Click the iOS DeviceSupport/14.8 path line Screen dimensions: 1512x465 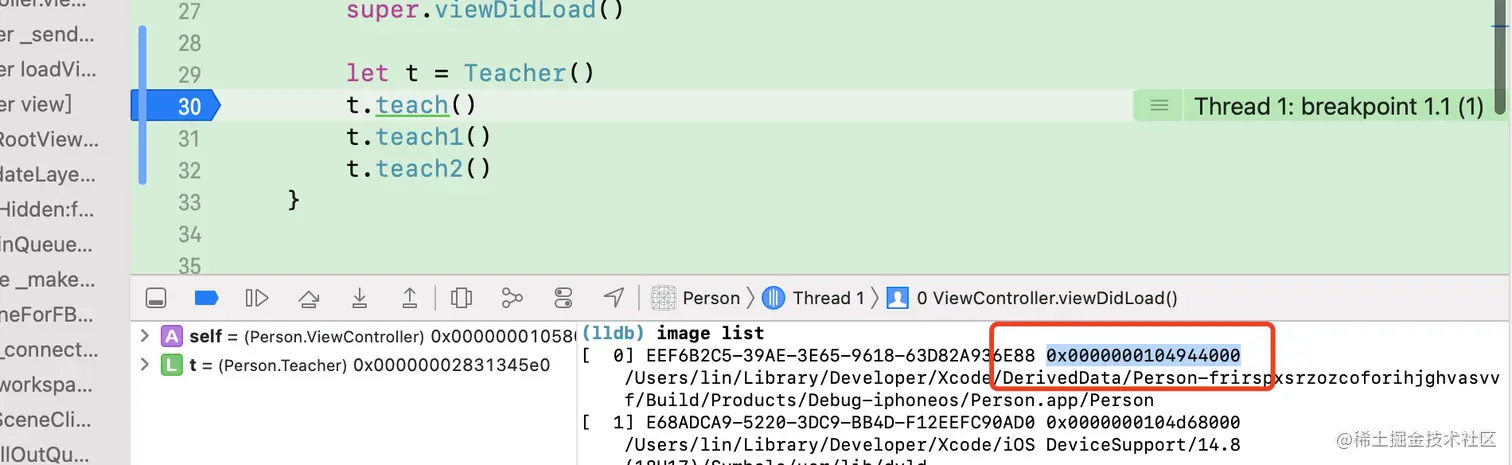[x=933, y=443]
